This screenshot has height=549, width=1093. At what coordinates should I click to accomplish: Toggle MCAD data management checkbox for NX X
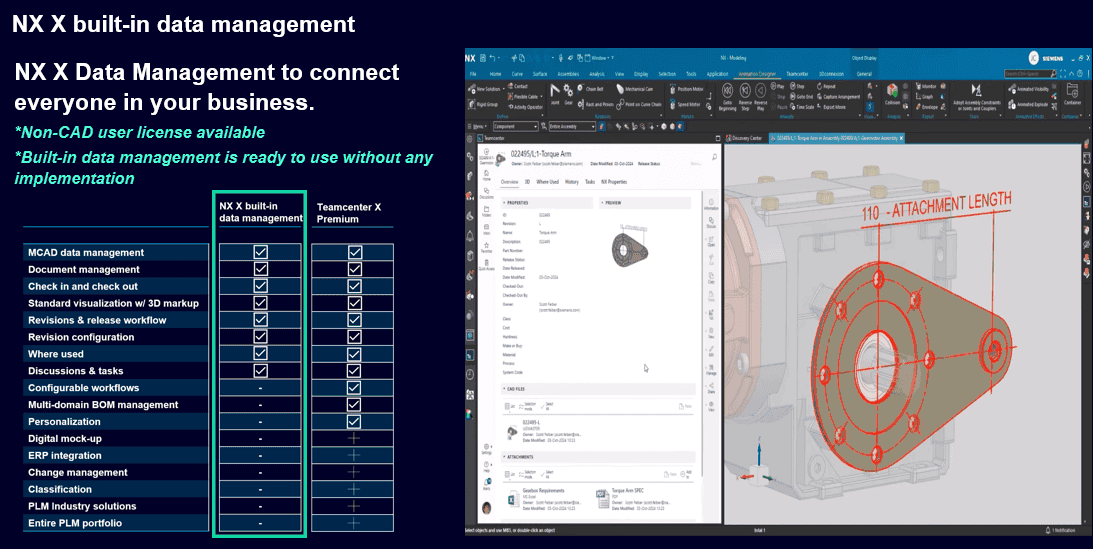pyautogui.click(x=260, y=253)
